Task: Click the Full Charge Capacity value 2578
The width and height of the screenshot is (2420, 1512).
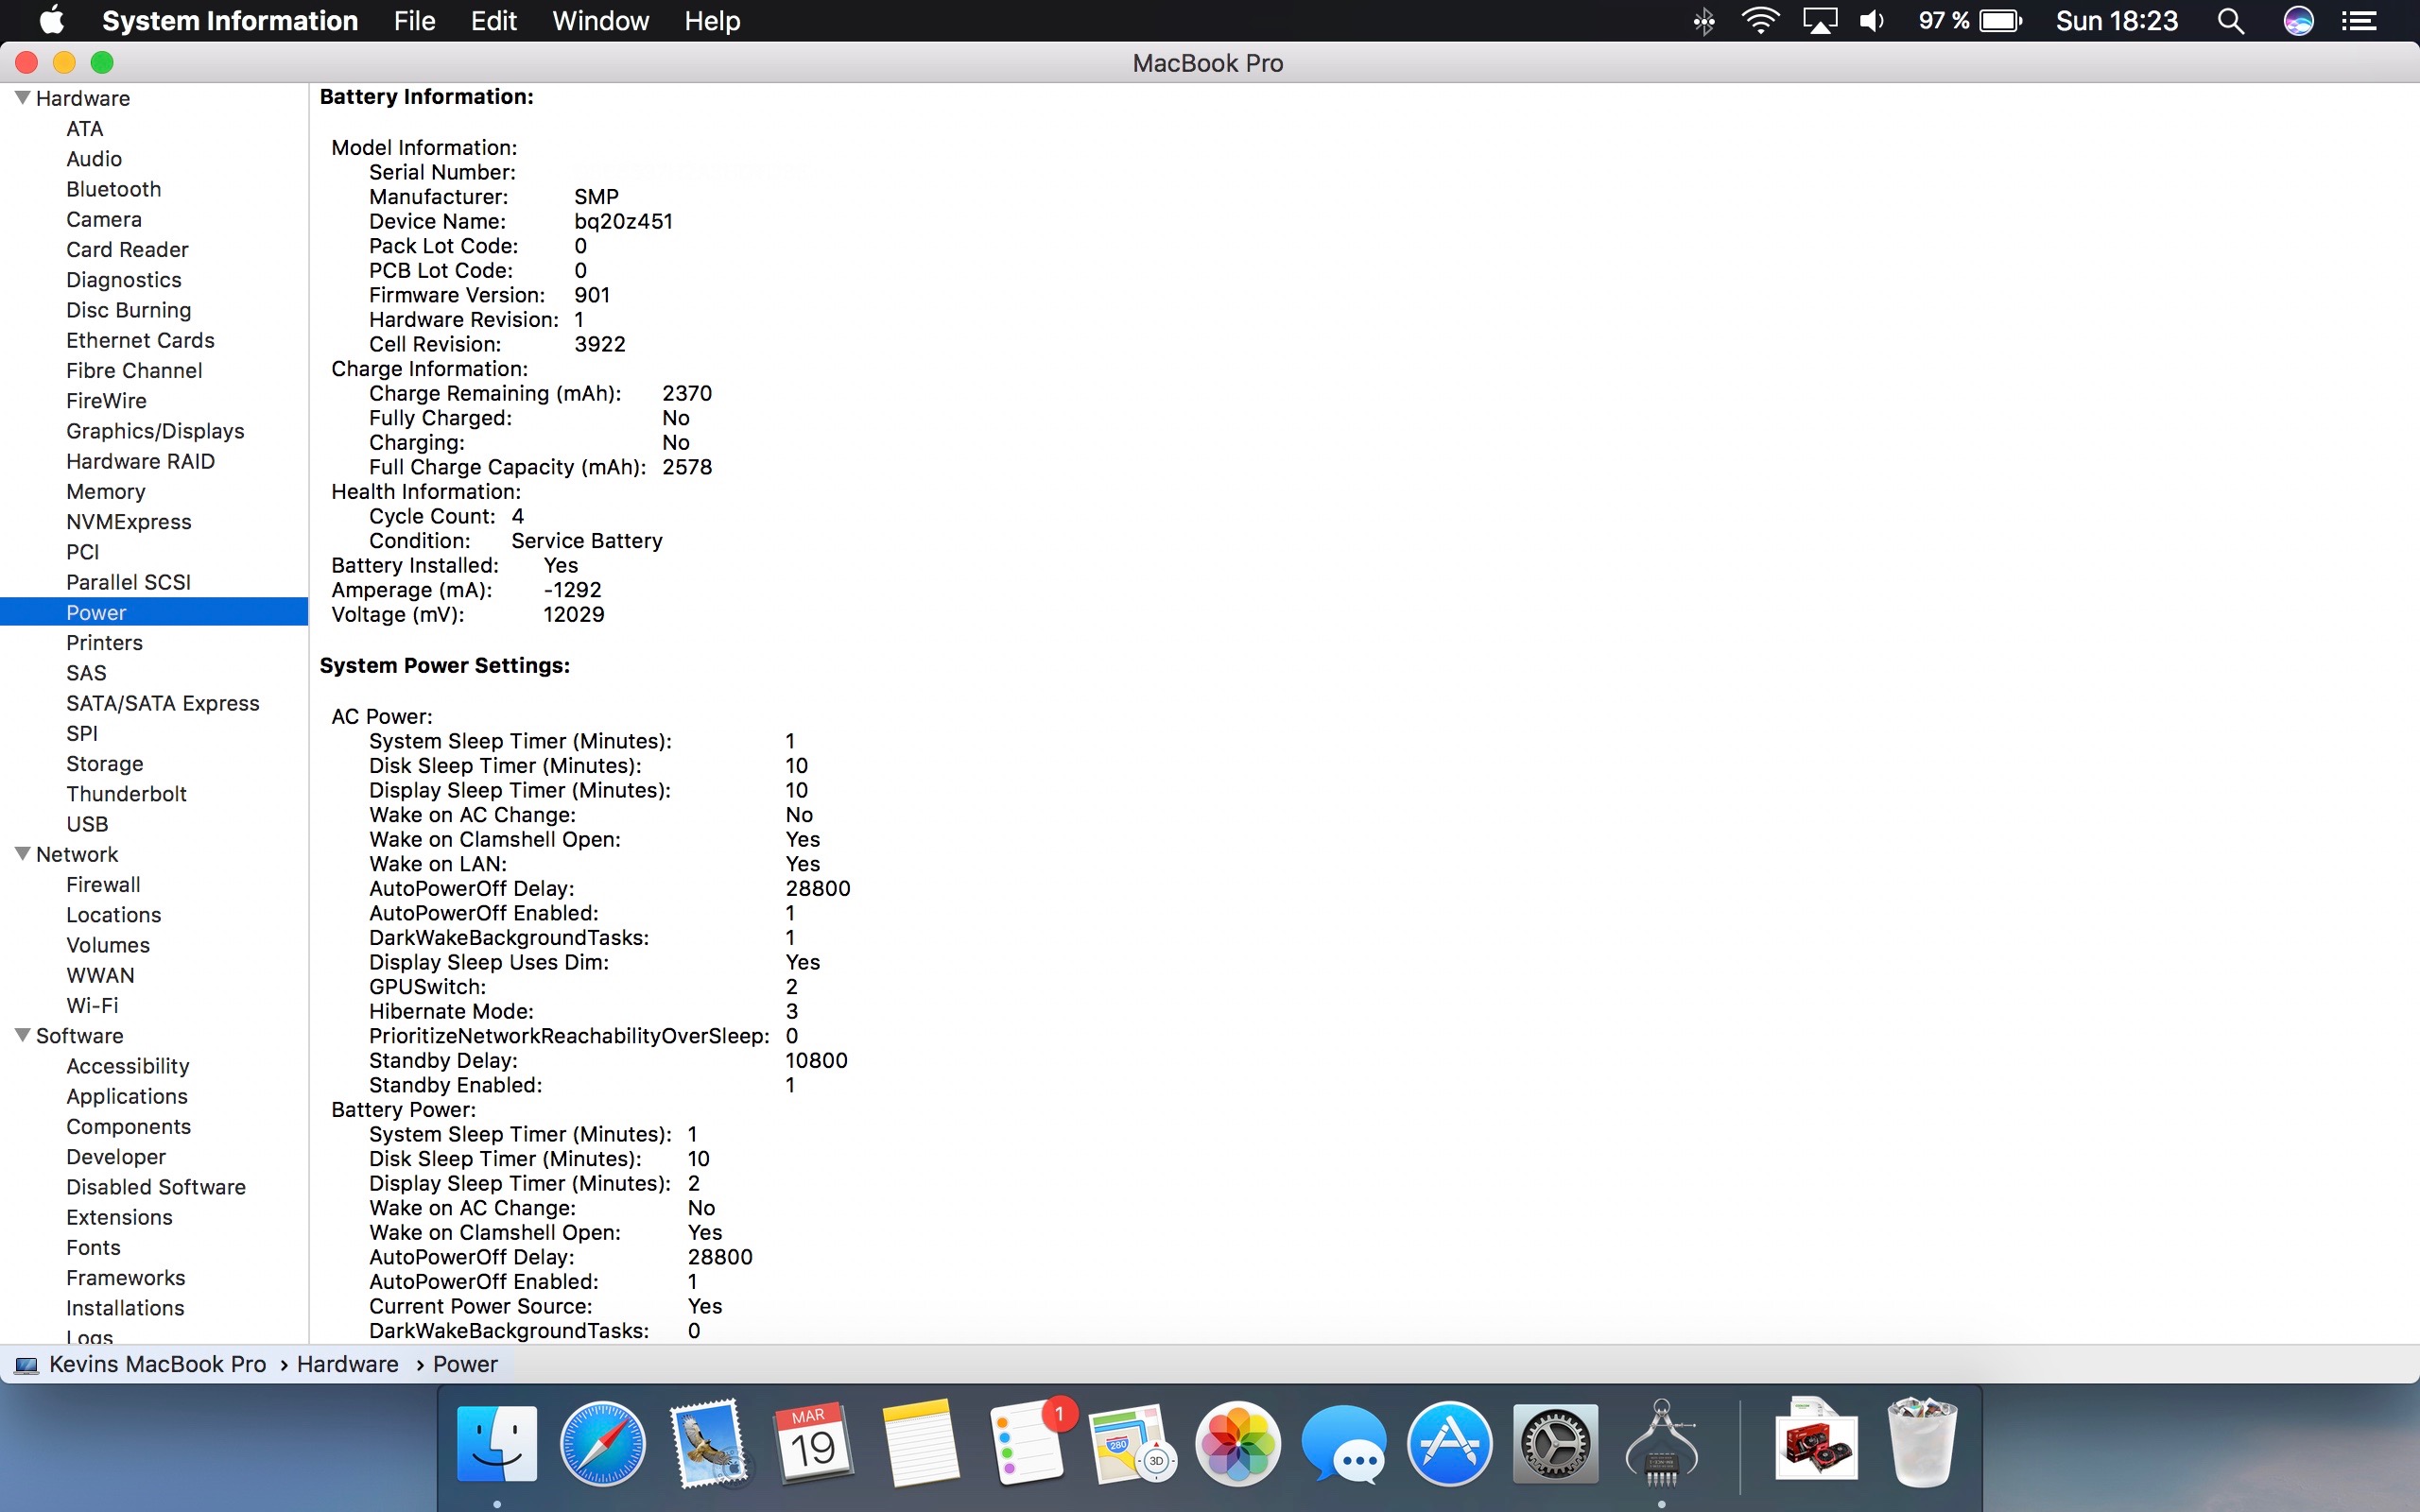Action: [687, 467]
